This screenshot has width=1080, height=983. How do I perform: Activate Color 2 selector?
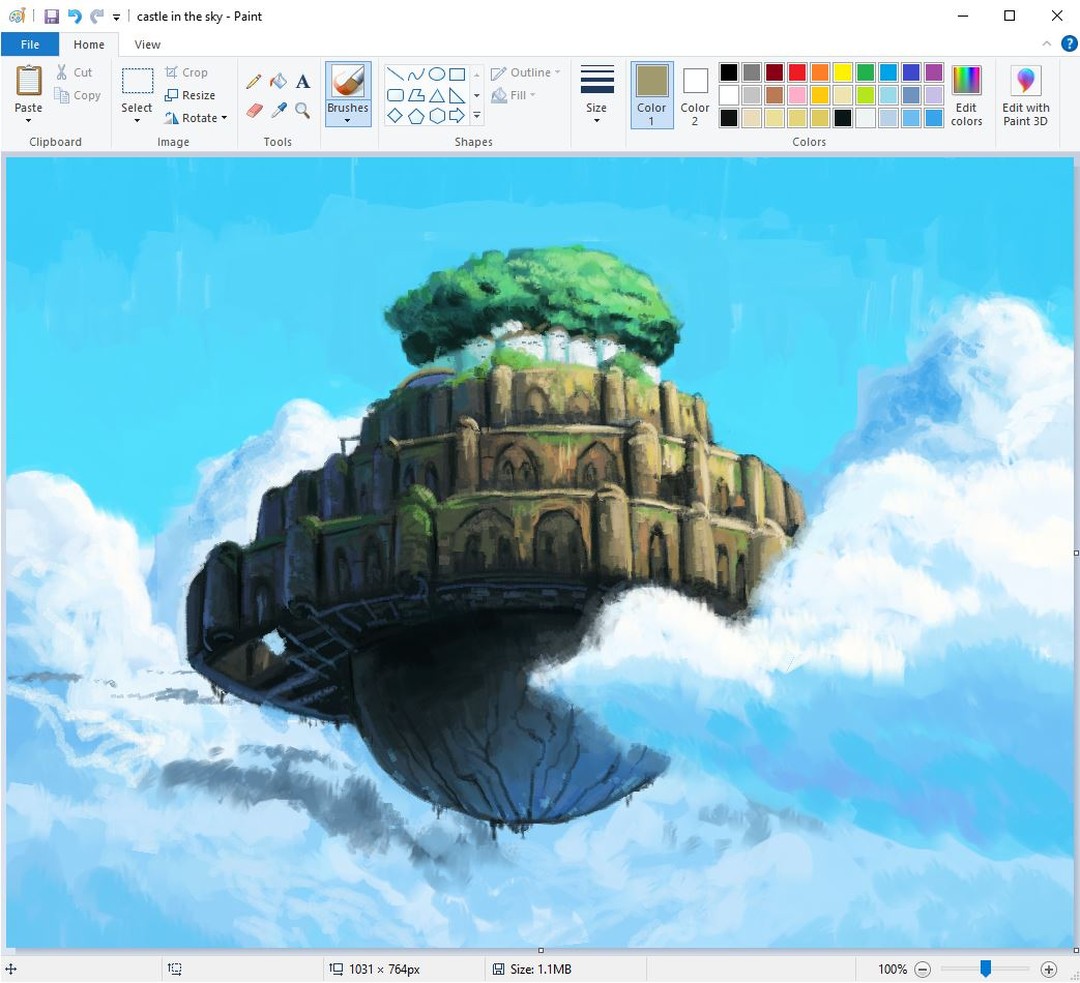click(x=695, y=95)
